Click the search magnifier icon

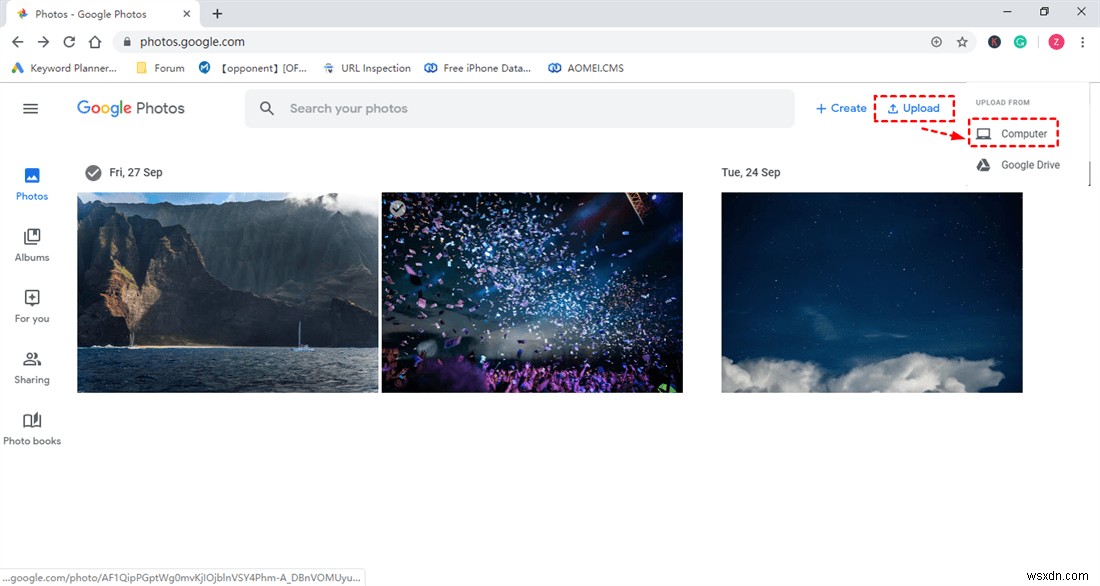(x=267, y=108)
